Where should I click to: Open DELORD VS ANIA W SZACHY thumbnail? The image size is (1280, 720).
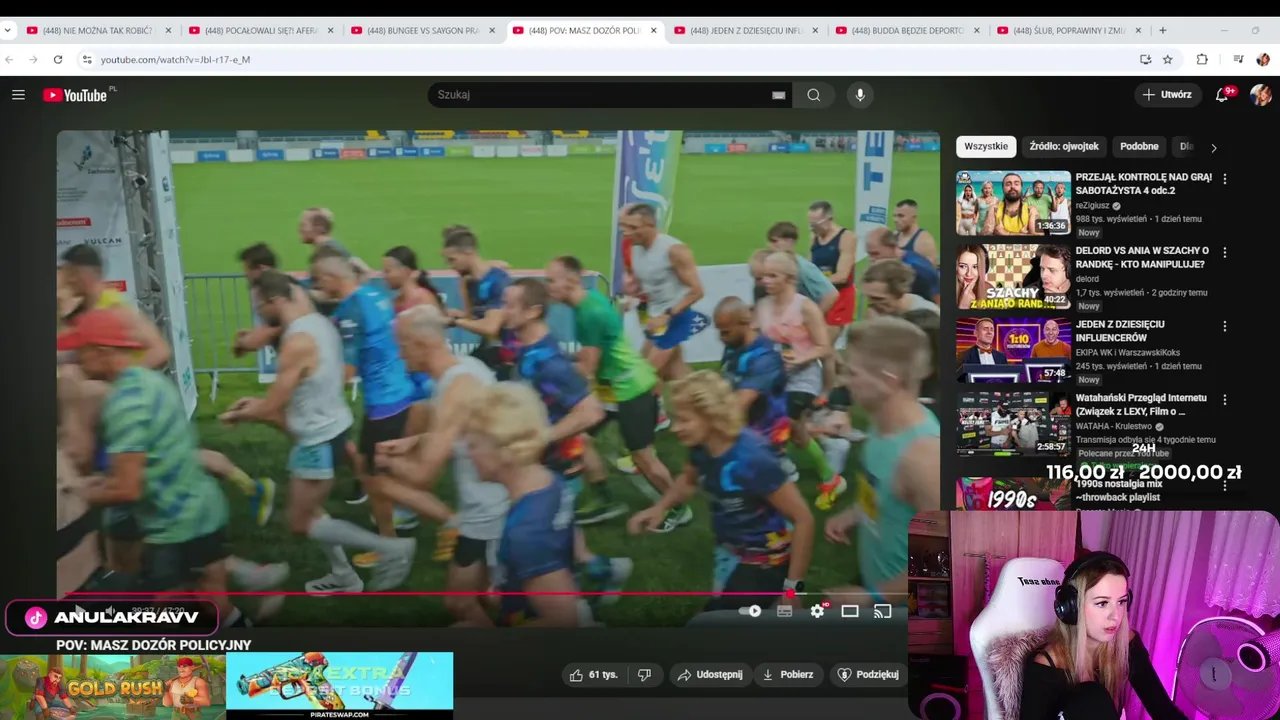(x=1013, y=277)
